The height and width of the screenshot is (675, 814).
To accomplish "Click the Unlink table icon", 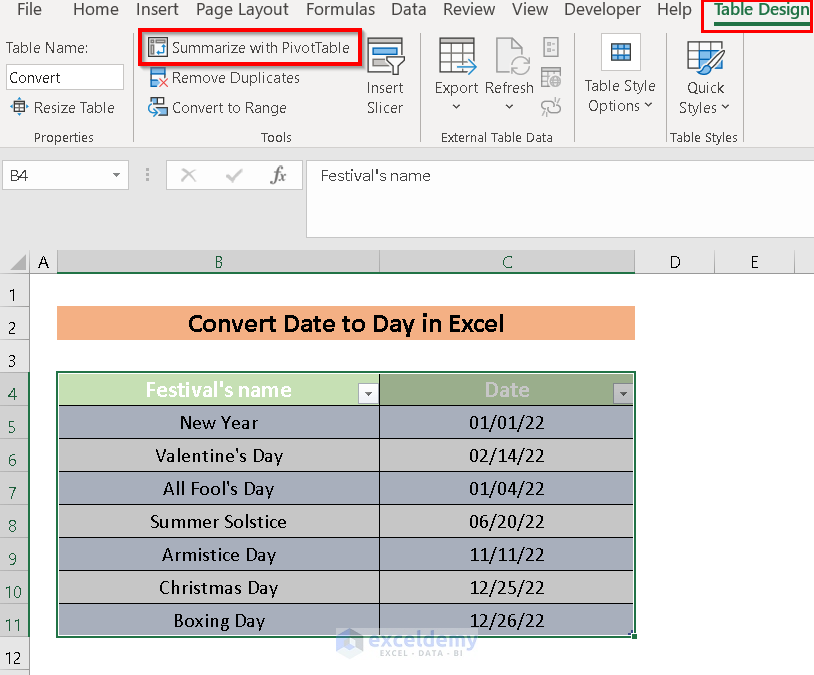I will coord(551,106).
